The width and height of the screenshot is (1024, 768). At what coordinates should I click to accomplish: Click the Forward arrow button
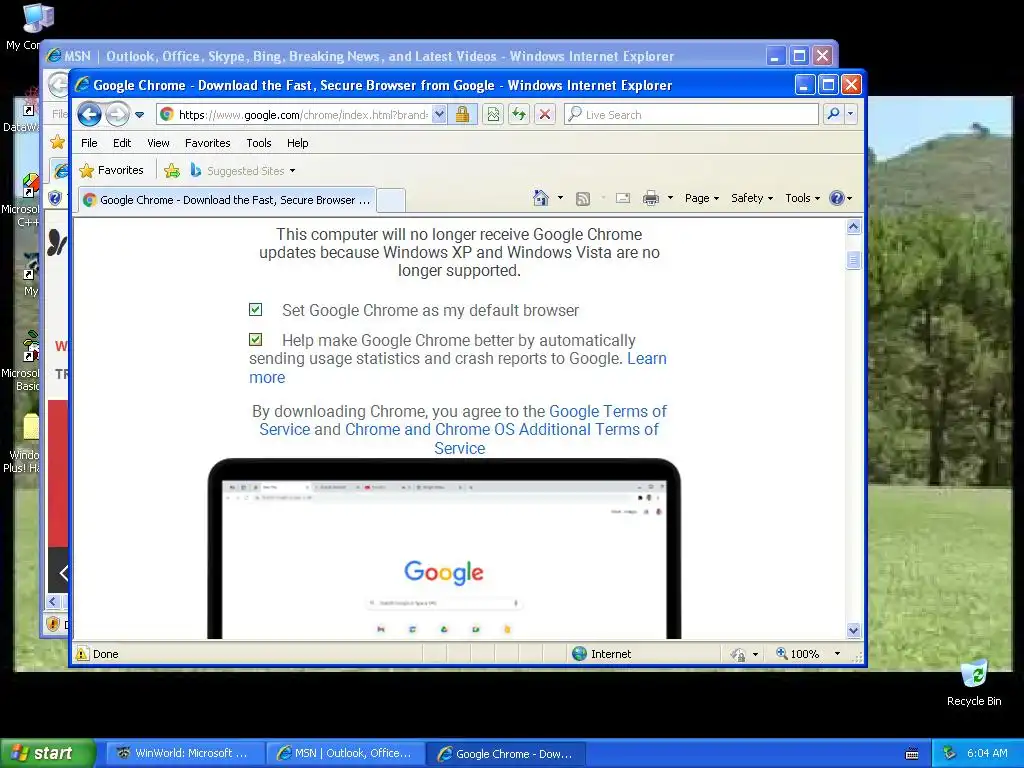[x=118, y=114]
